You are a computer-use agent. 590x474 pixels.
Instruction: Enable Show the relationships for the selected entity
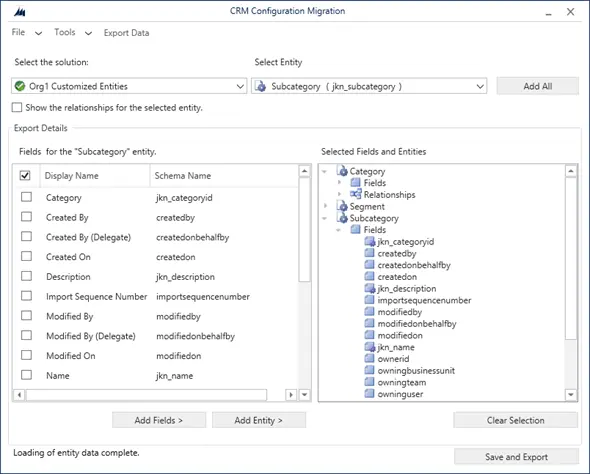pos(17,108)
